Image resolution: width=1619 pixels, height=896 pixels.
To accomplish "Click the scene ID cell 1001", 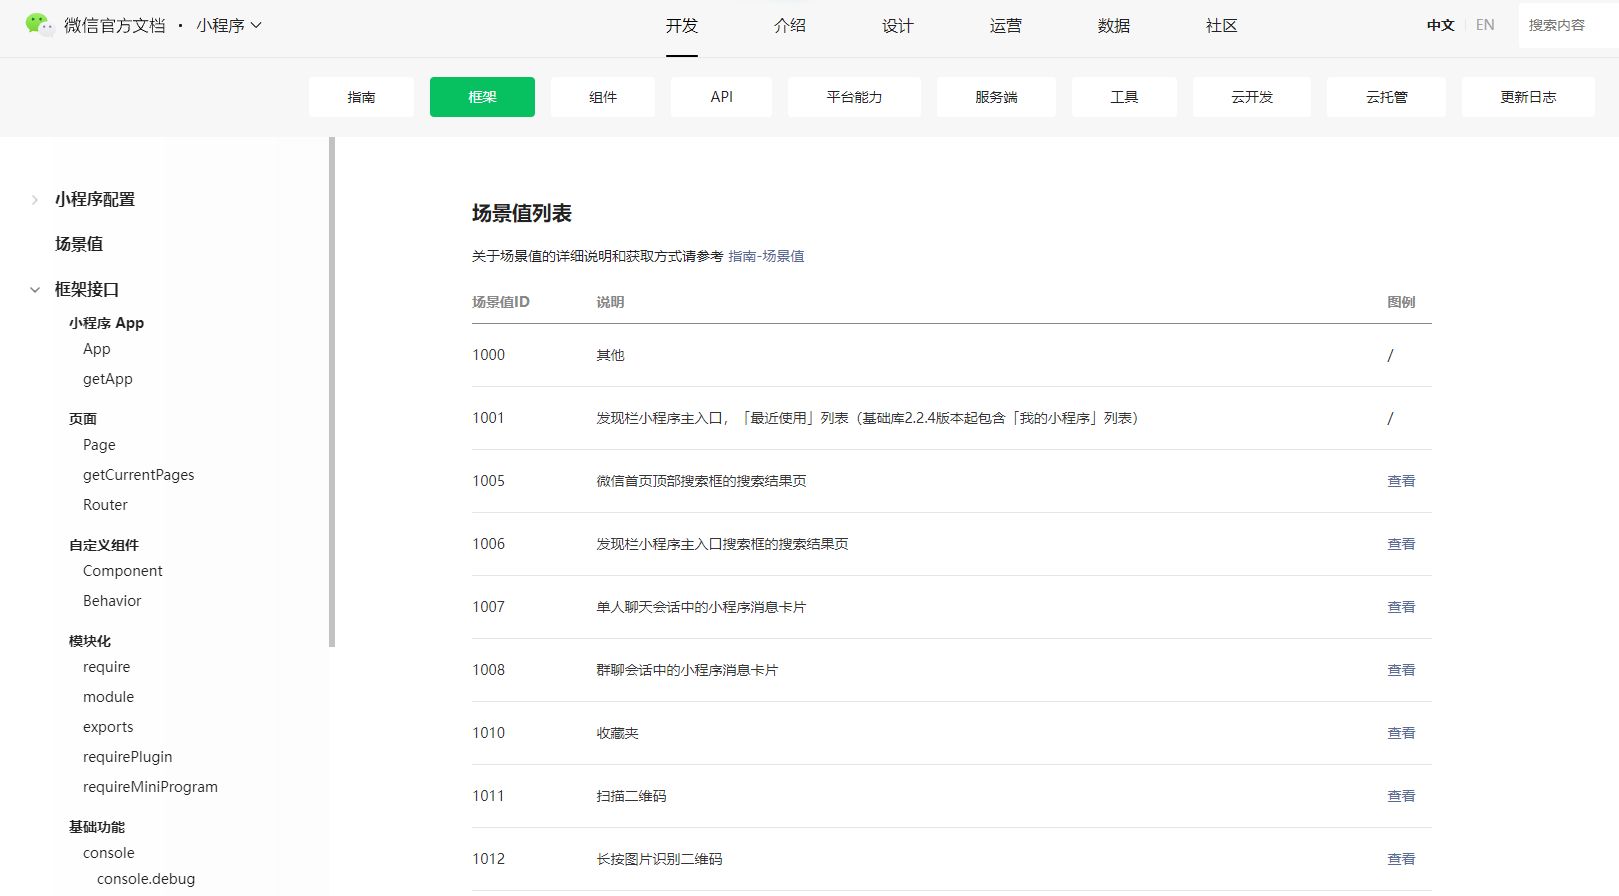I will 488,418.
